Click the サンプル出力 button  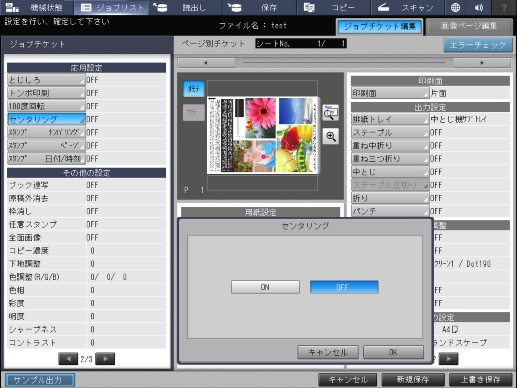40,380
